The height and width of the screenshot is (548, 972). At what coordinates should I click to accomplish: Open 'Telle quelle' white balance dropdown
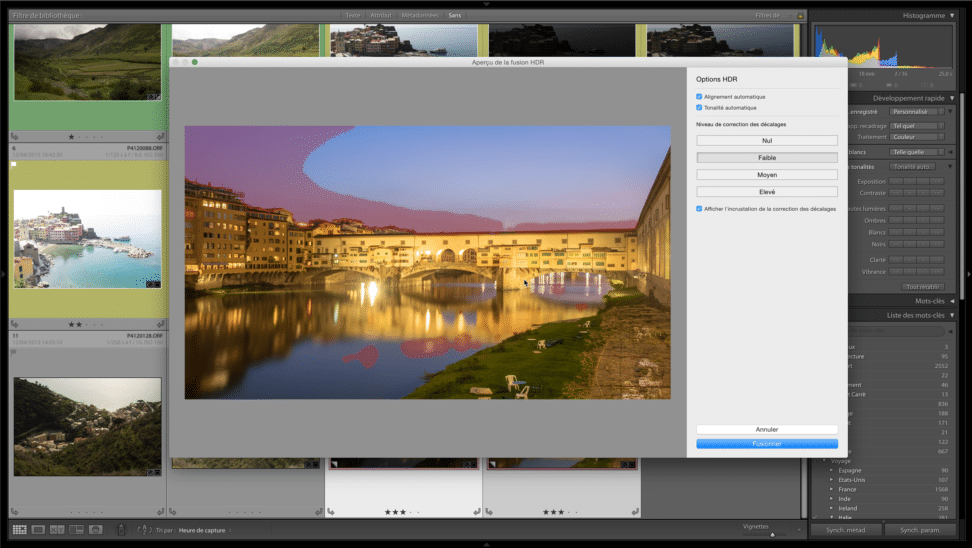pos(917,152)
